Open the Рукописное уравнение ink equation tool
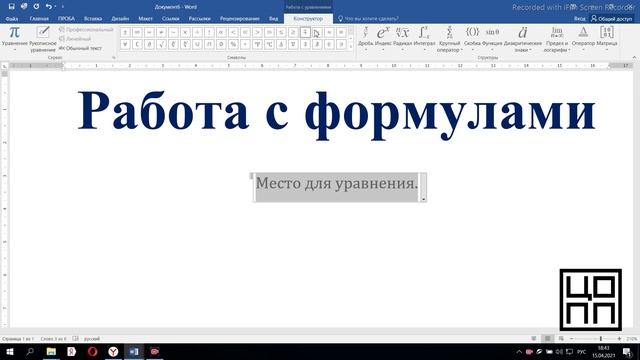The height and width of the screenshot is (360, 640). point(42,39)
